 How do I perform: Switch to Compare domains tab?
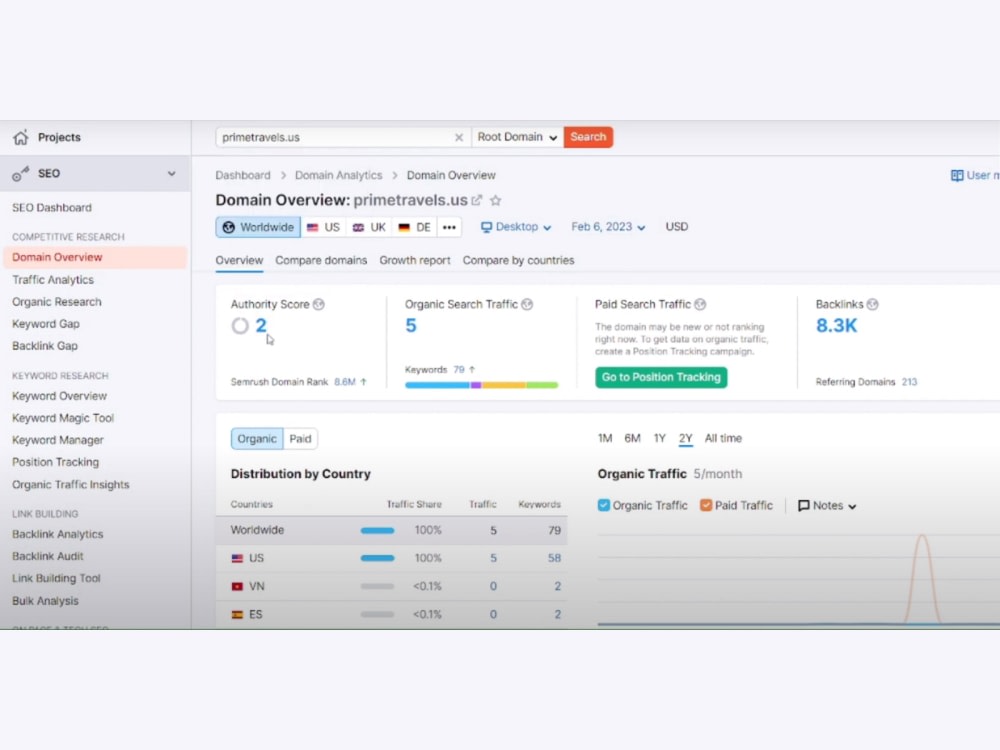point(321,260)
